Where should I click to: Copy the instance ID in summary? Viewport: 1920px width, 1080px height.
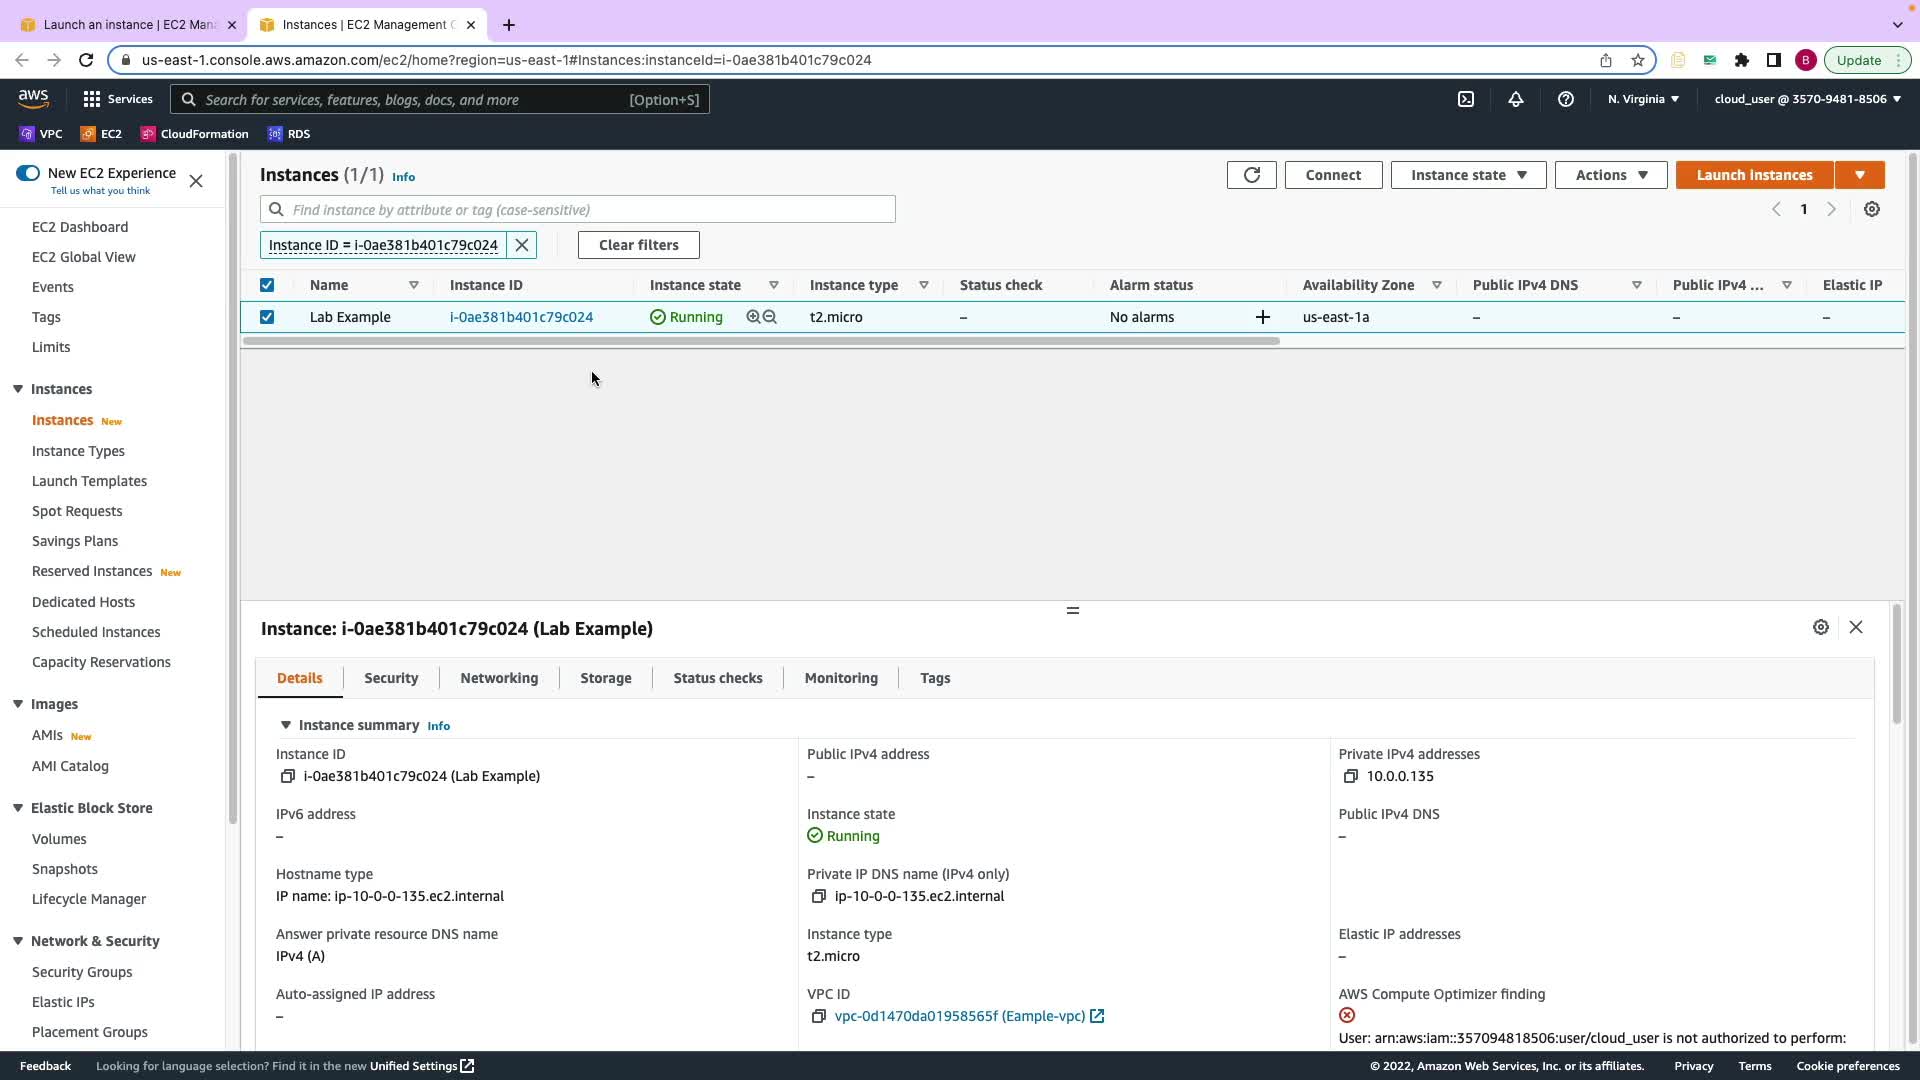288,776
